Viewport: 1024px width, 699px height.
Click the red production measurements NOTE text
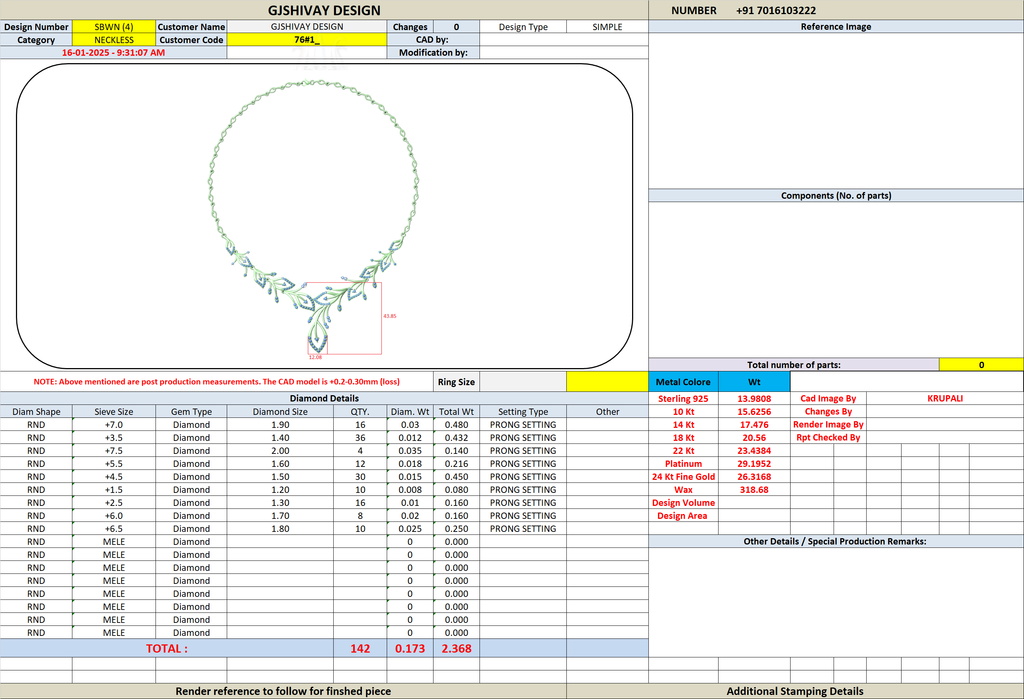(x=216, y=382)
